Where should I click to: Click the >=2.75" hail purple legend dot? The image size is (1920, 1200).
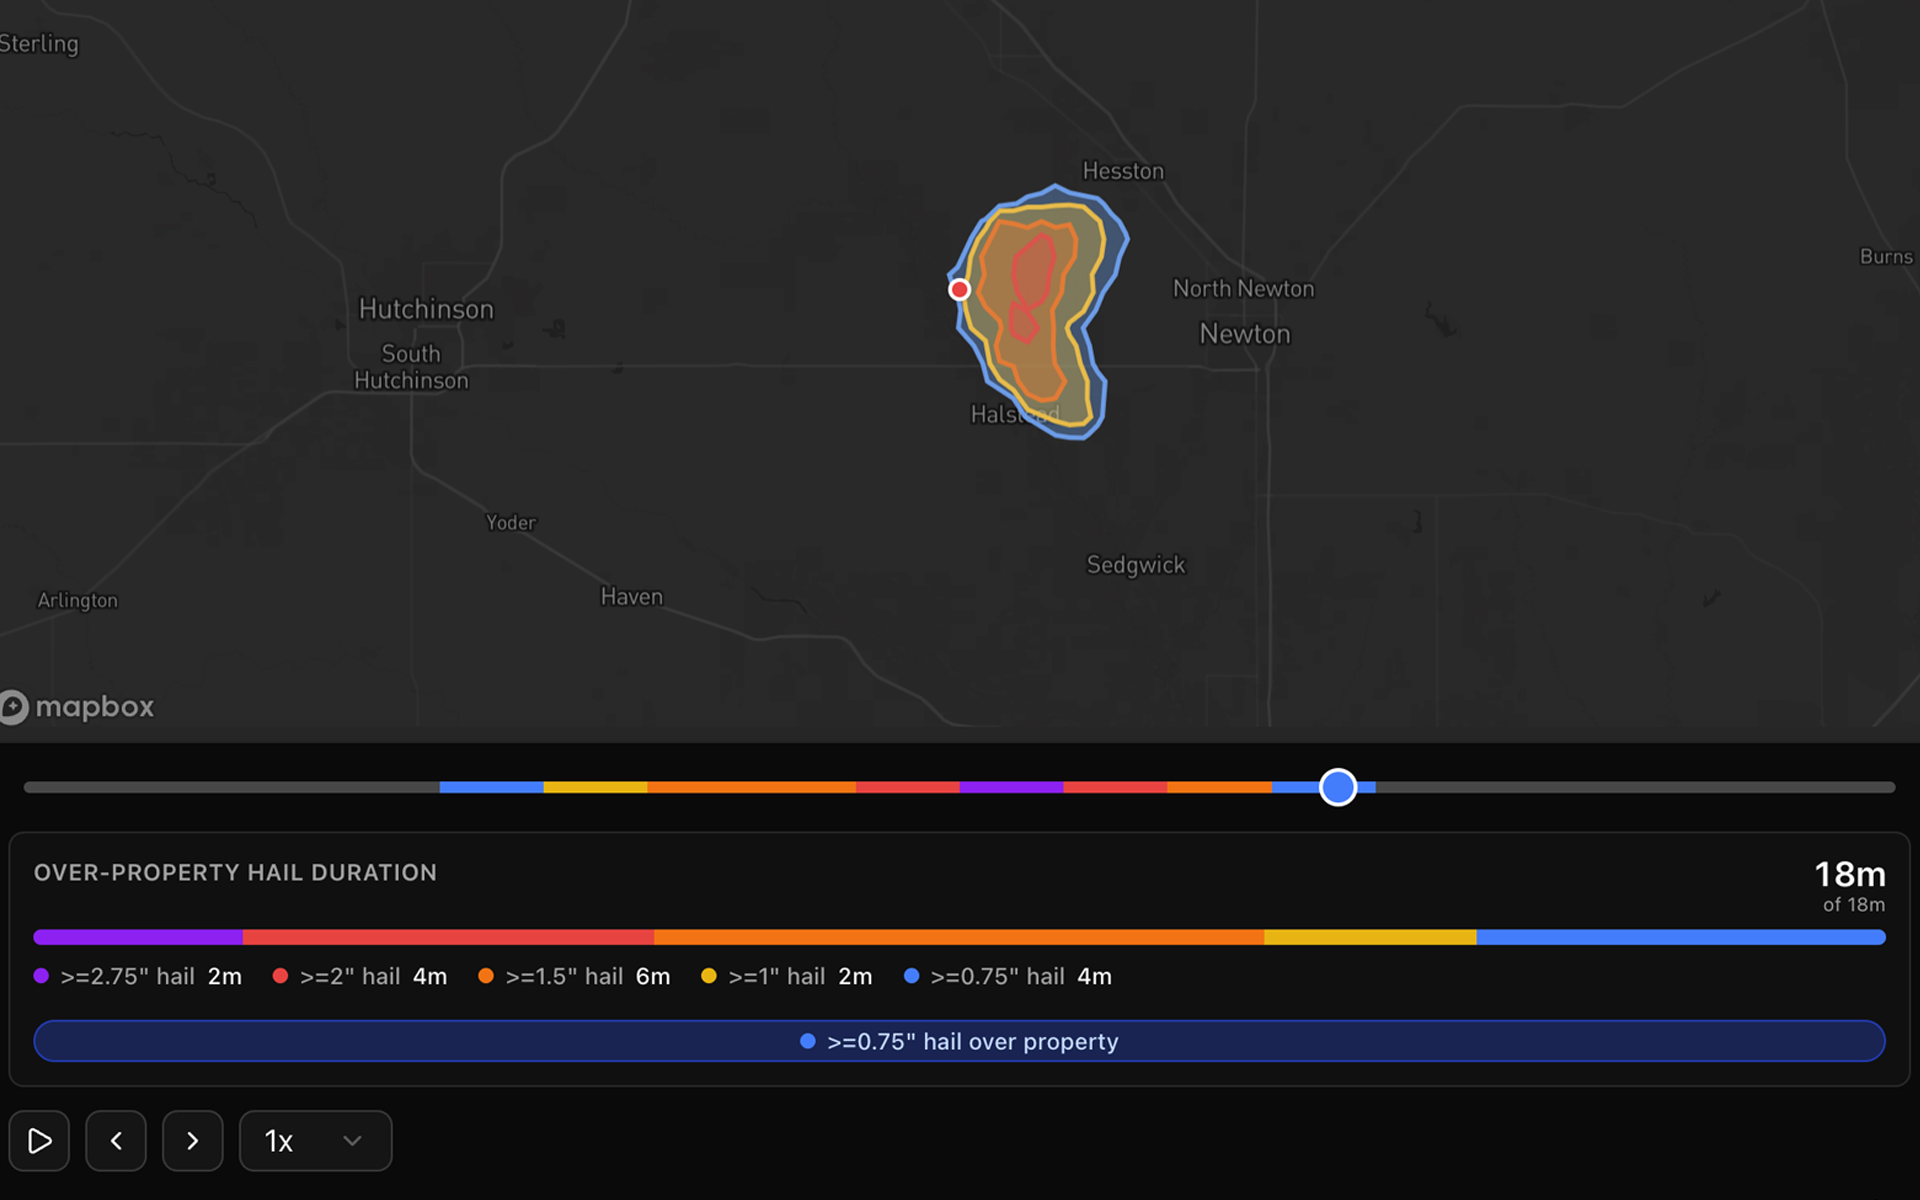click(41, 976)
